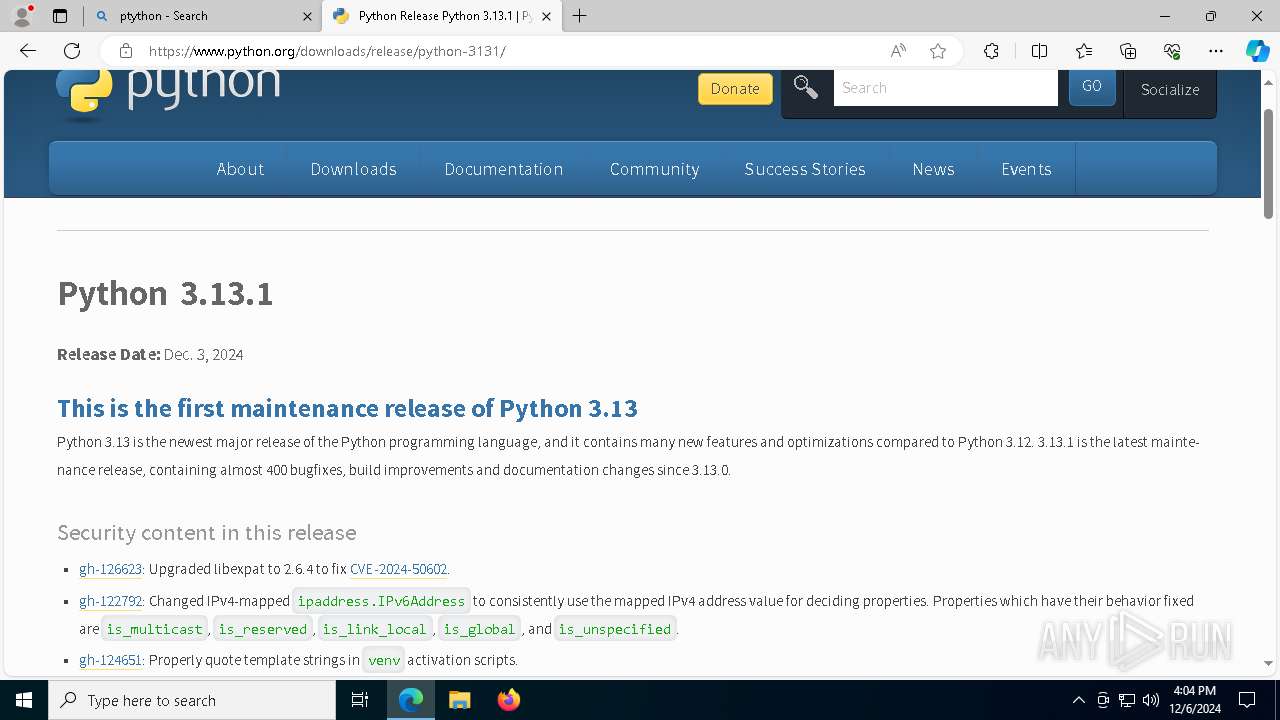Click the magnifying glass search icon on python.org
The height and width of the screenshot is (720, 1280).
[806, 88]
